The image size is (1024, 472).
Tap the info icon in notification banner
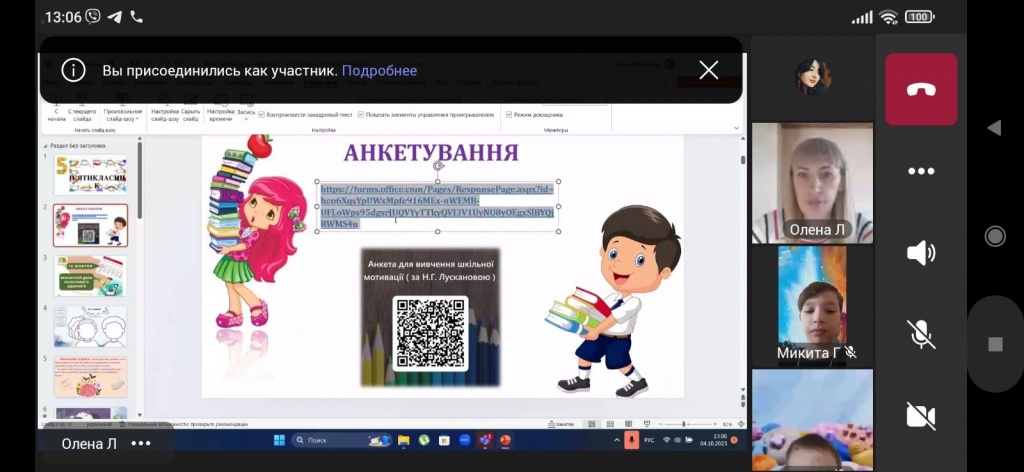(73, 70)
